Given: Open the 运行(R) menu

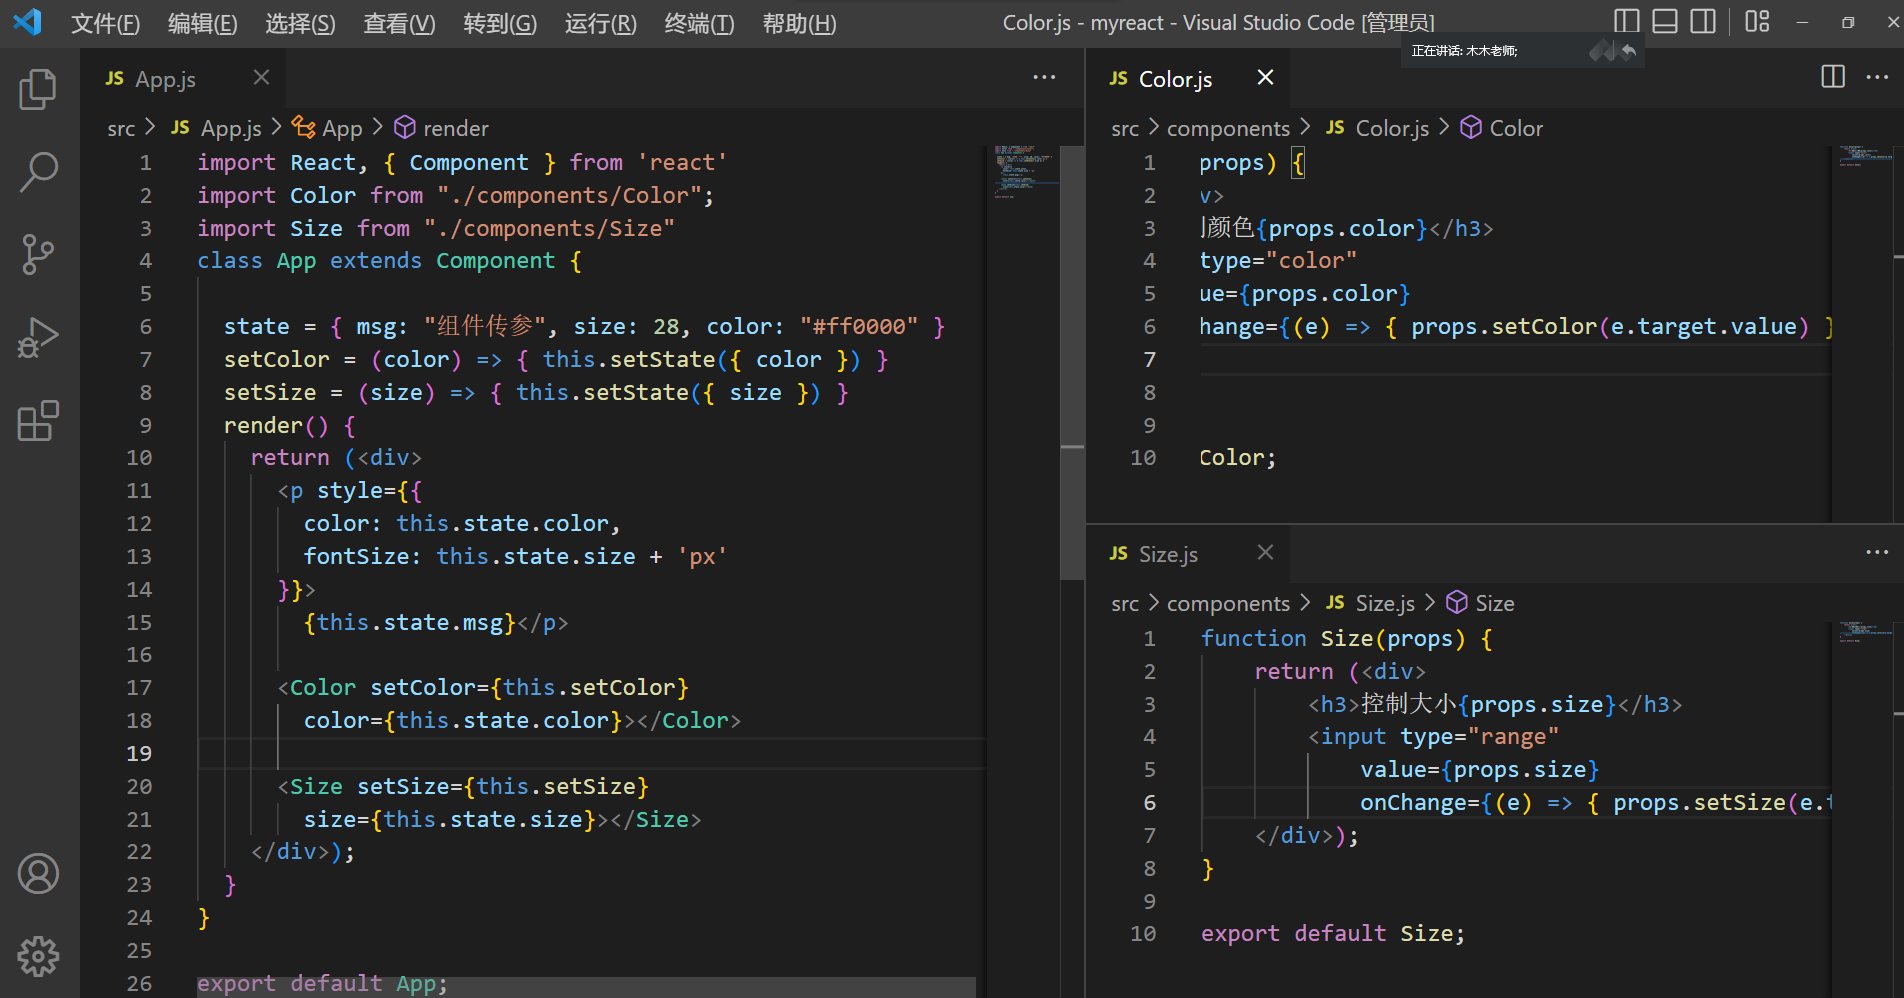Looking at the screenshot, I should [x=600, y=23].
